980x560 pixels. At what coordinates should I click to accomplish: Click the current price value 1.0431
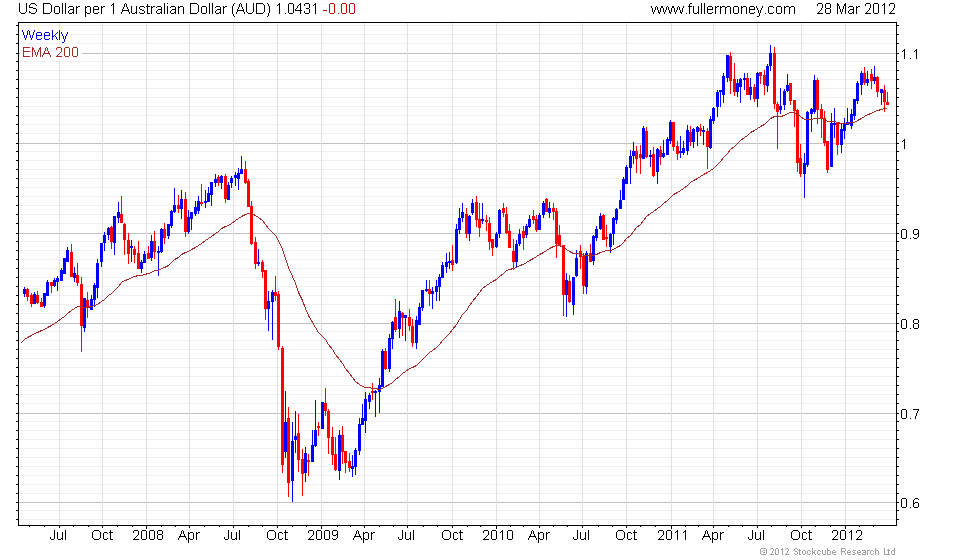[x=297, y=9]
